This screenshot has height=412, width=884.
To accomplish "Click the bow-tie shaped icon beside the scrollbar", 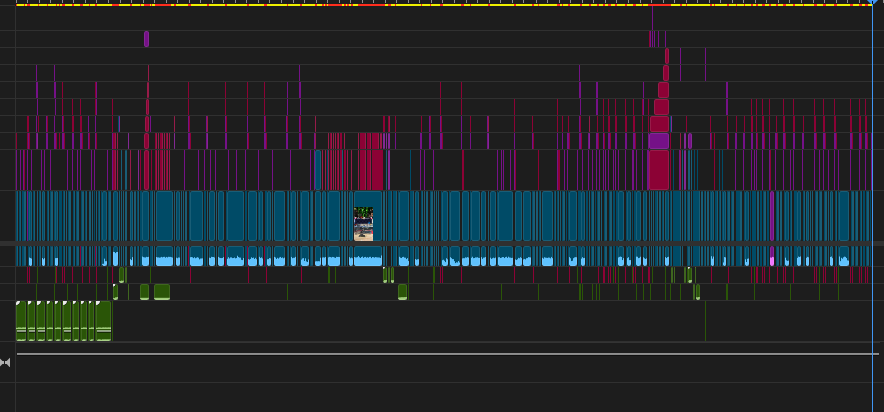I will click(5, 362).
